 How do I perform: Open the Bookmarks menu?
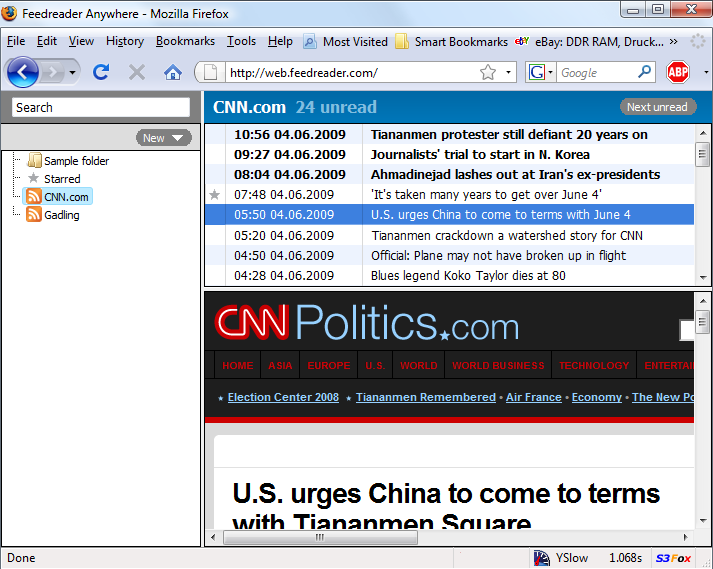185,41
